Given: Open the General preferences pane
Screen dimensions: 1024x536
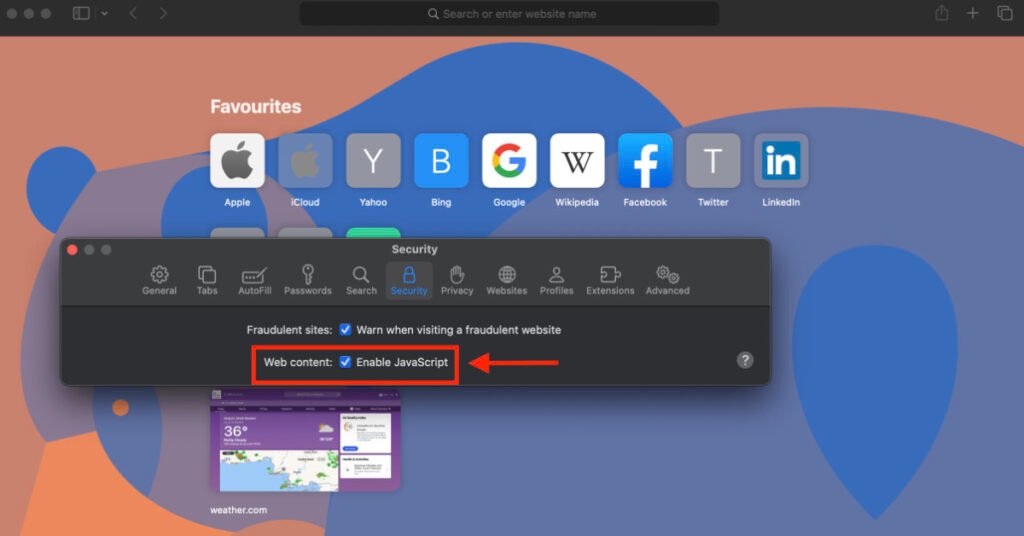Looking at the screenshot, I should tap(159, 280).
